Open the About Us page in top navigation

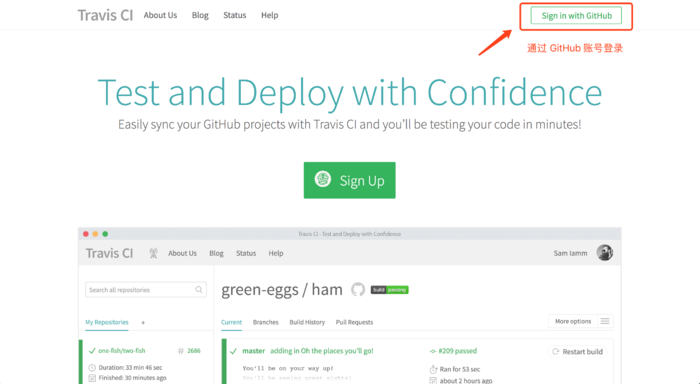coord(160,15)
